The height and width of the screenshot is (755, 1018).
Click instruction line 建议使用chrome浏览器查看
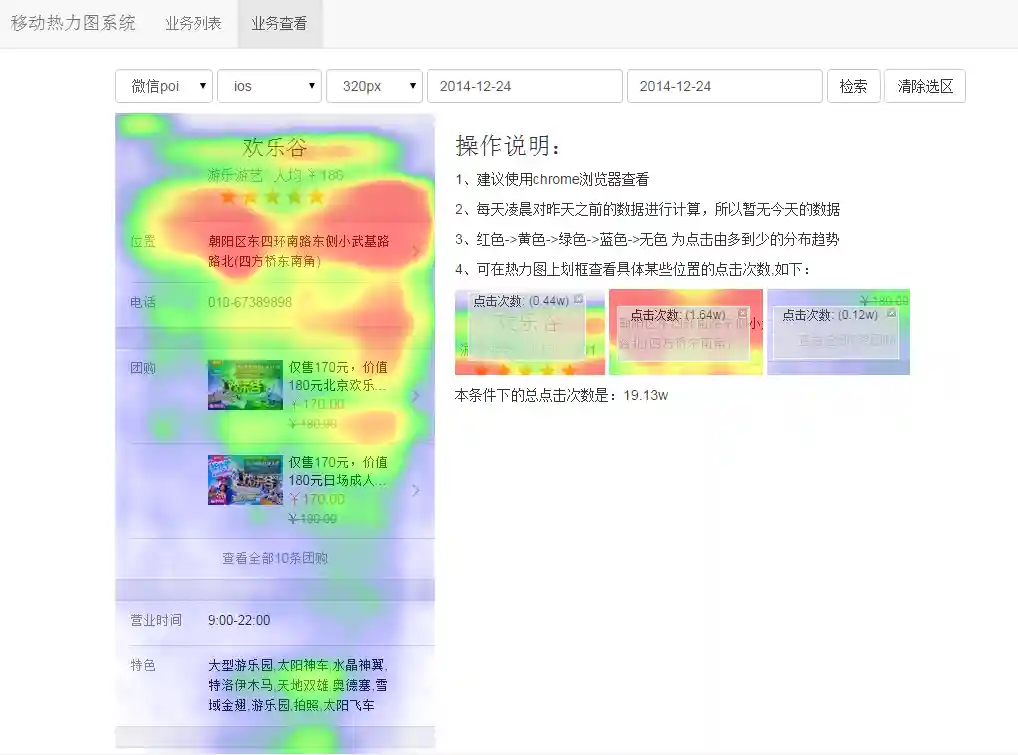tap(552, 179)
